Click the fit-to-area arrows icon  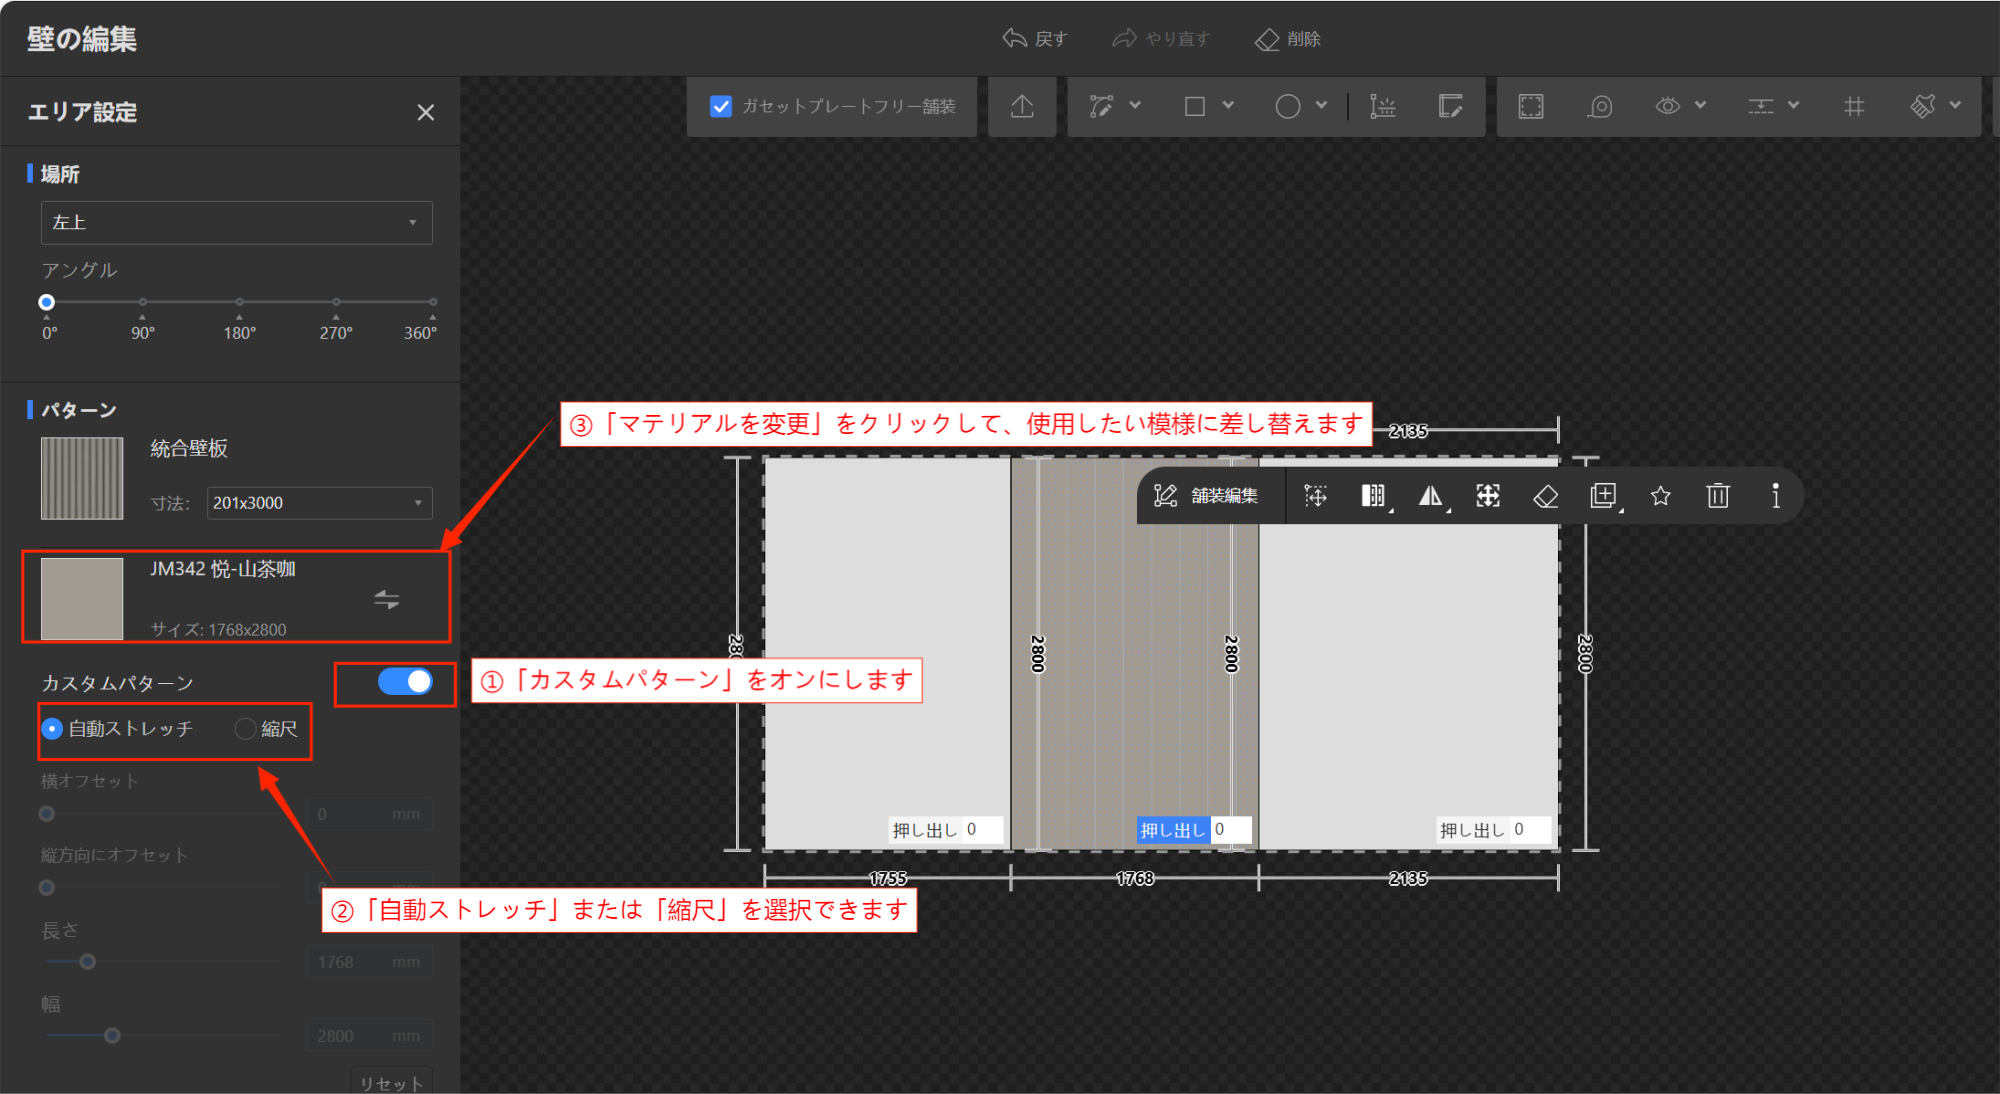(1488, 495)
